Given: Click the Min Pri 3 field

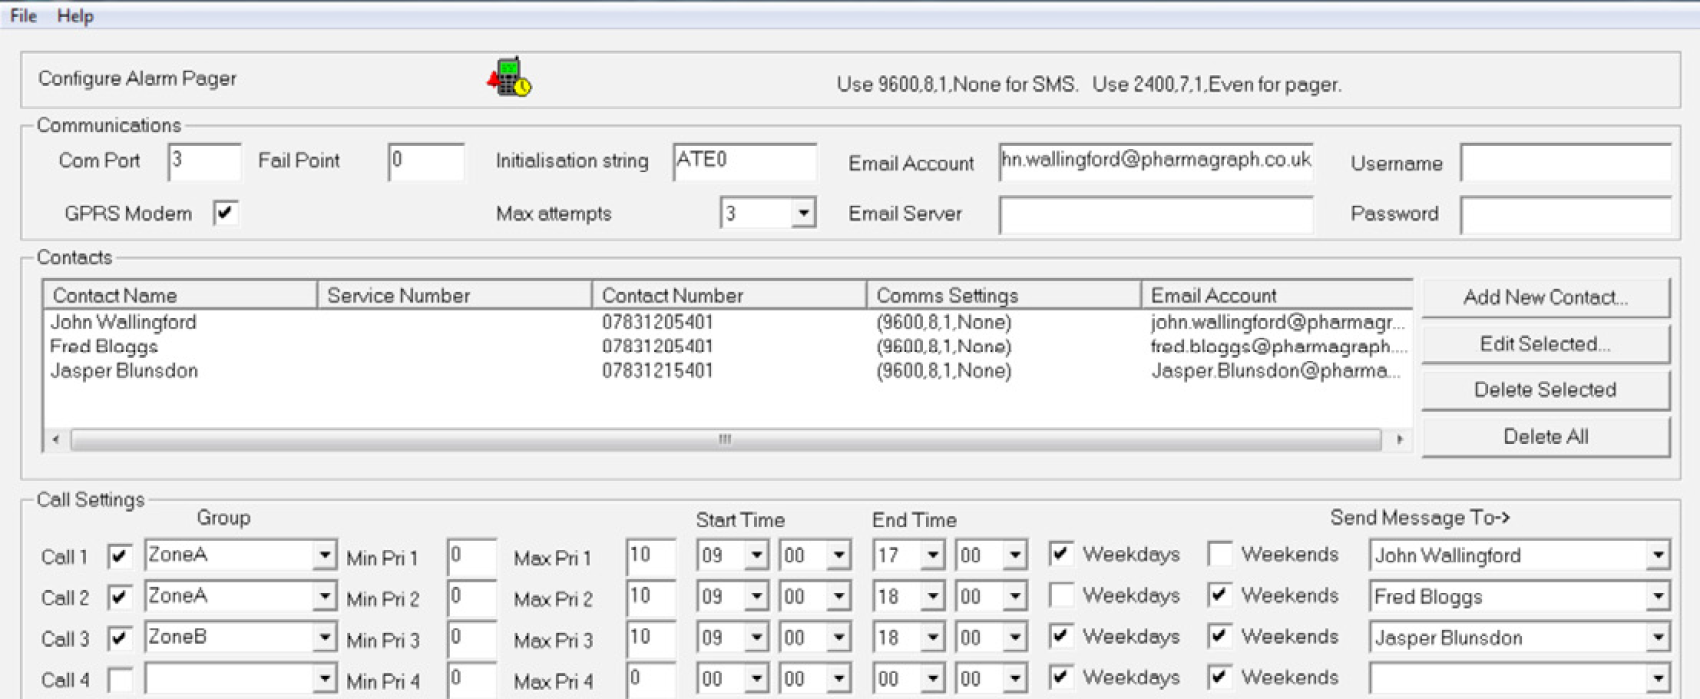Looking at the screenshot, I should point(472,639).
